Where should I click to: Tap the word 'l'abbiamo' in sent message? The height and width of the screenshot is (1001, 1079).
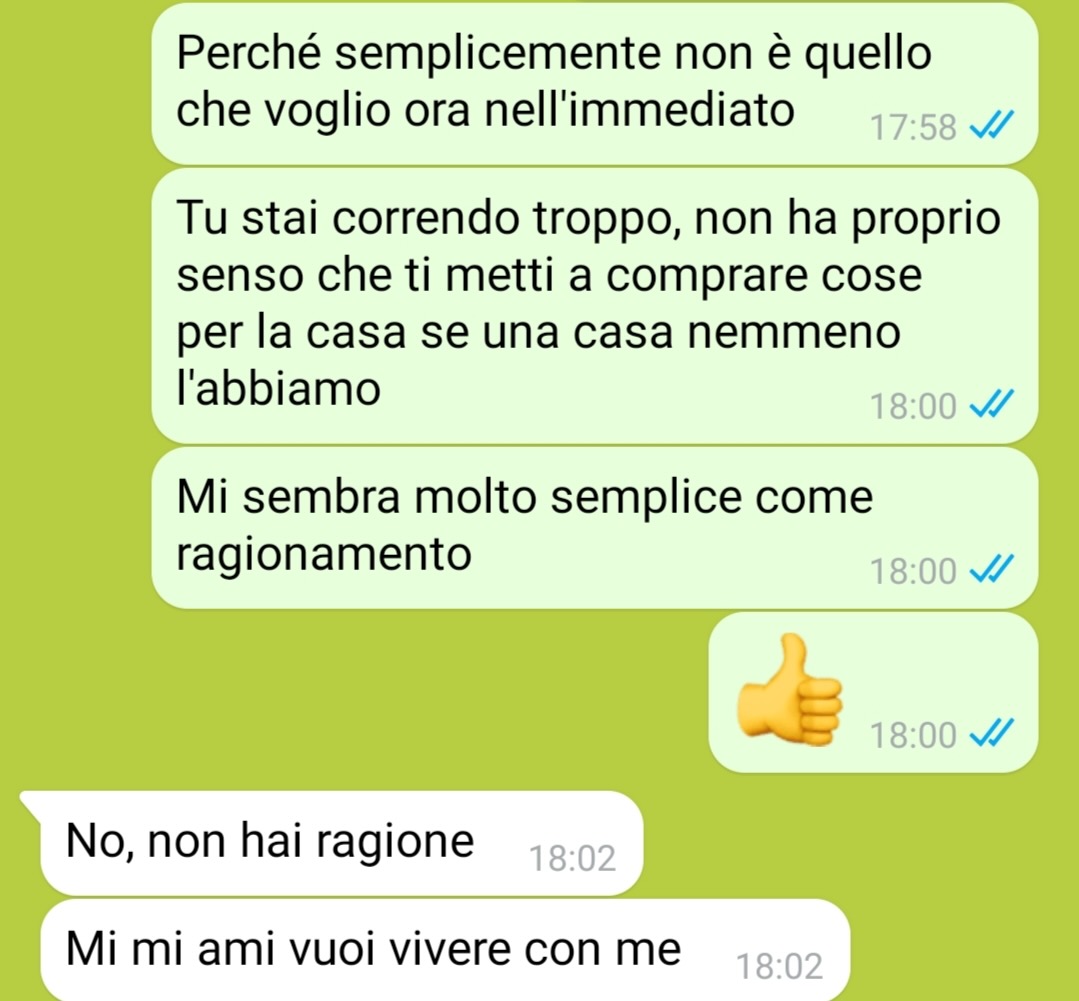pyautogui.click(x=278, y=388)
